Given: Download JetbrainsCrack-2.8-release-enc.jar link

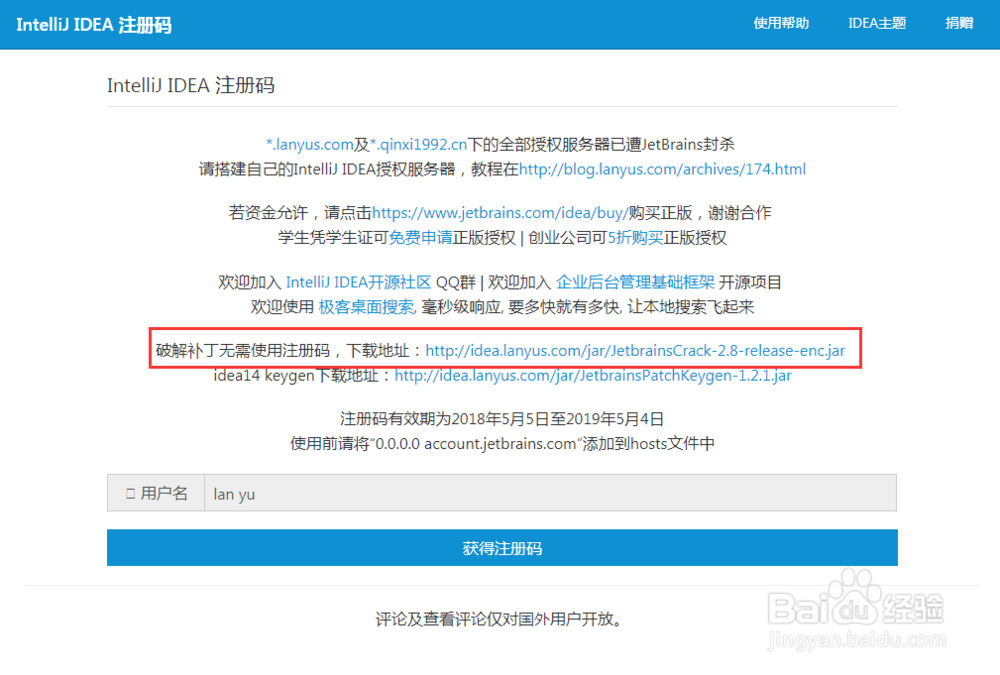Looking at the screenshot, I should tap(635, 350).
